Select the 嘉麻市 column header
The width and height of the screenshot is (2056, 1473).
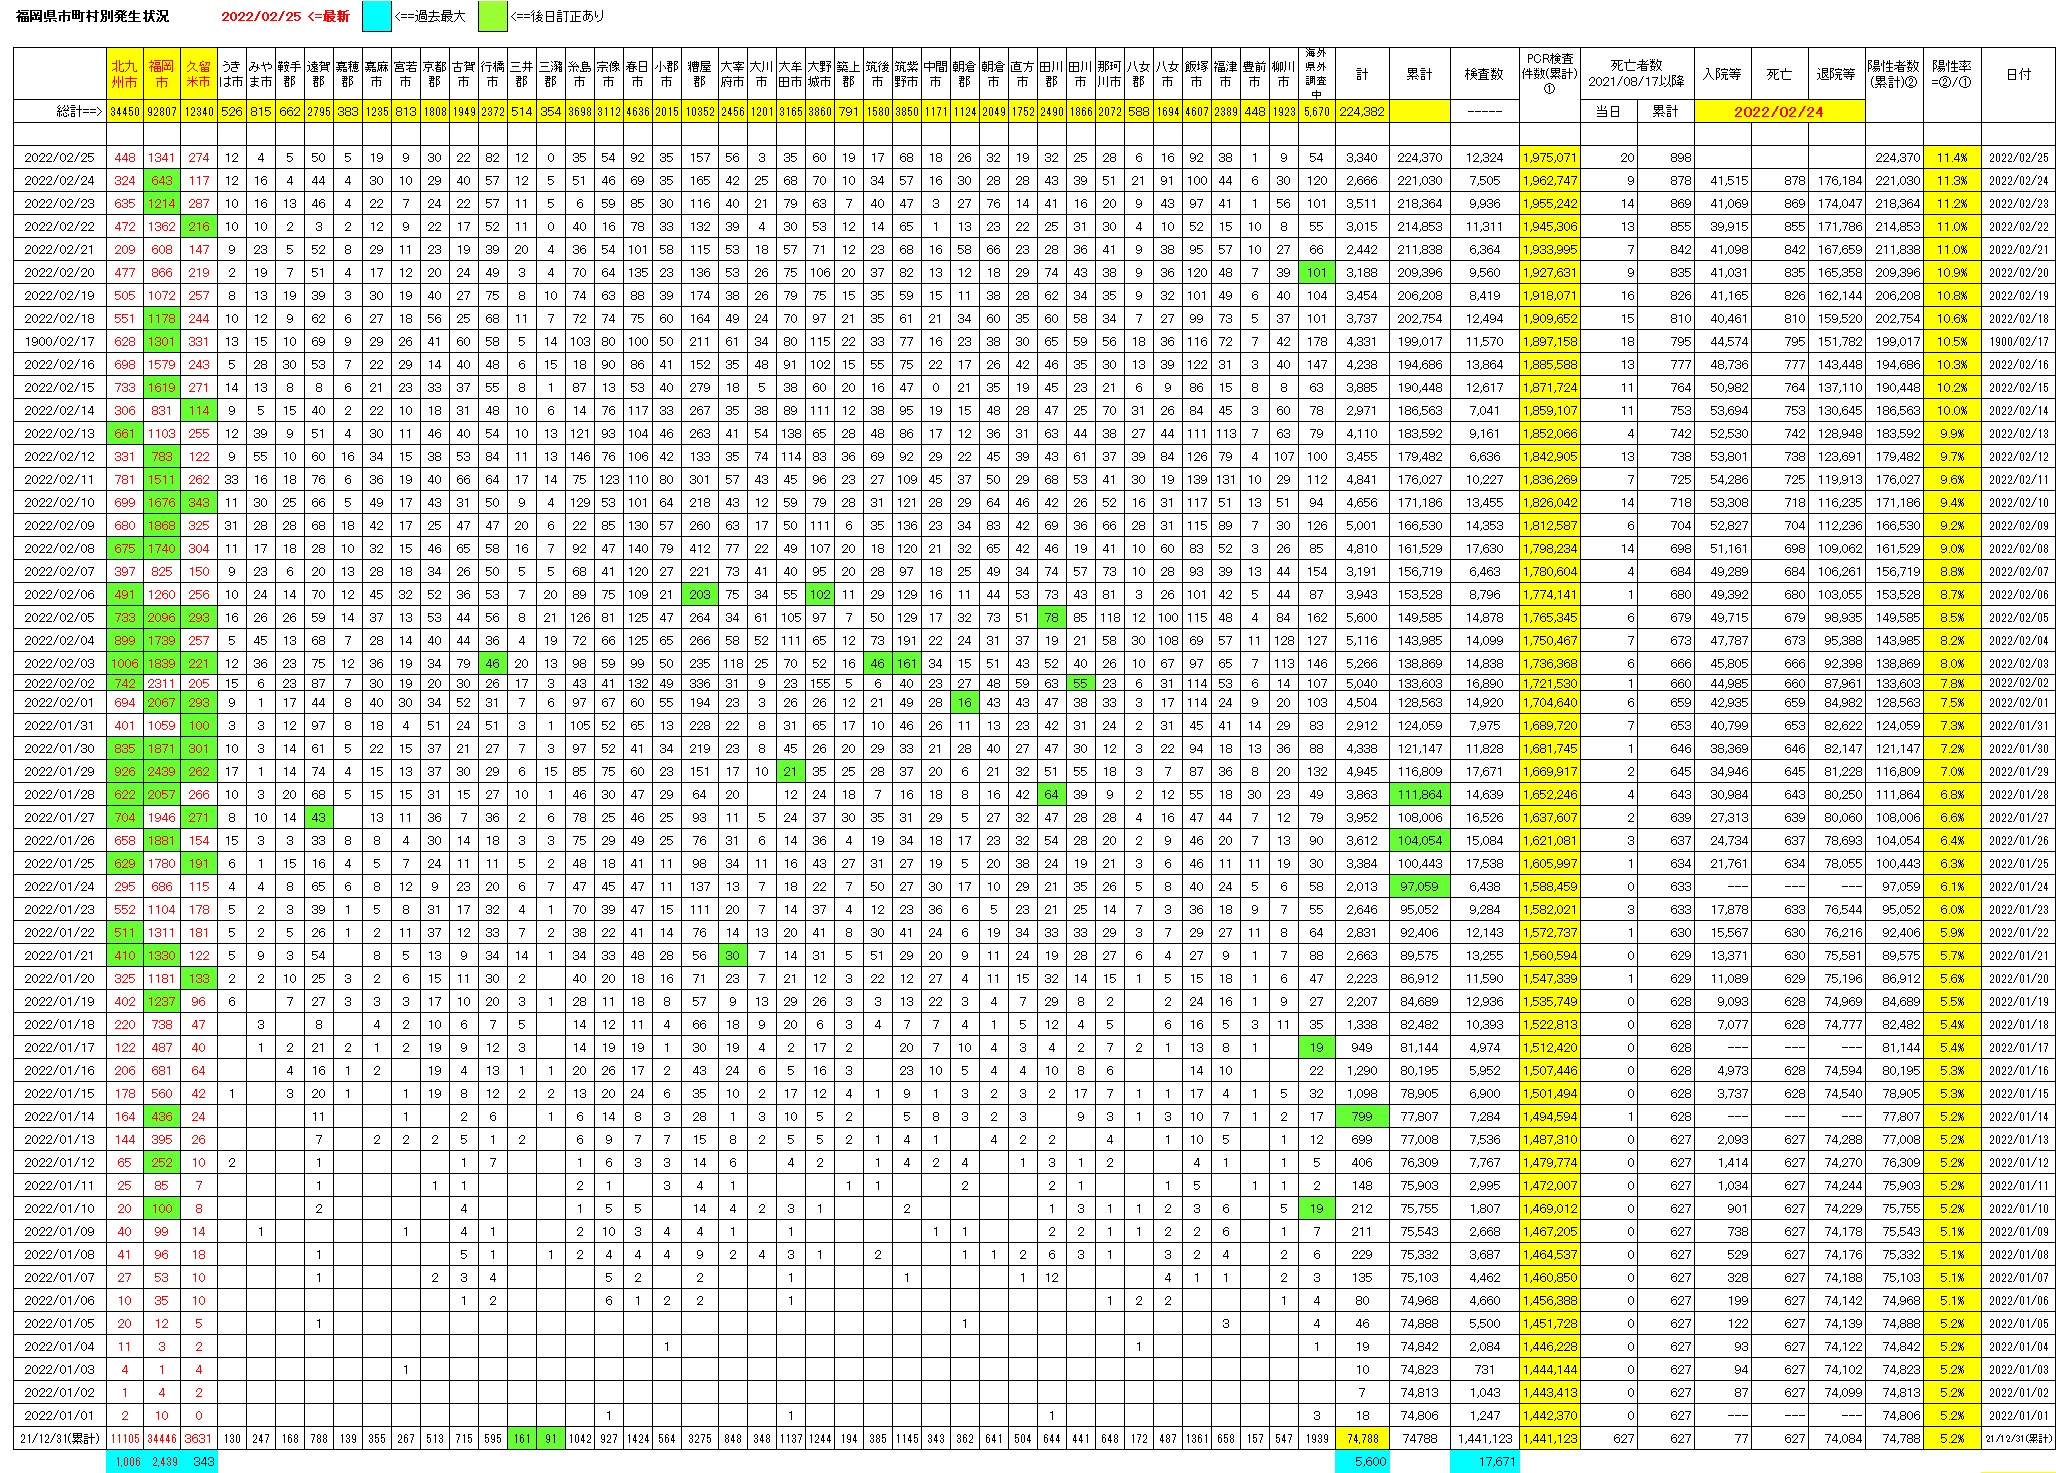pos(376,74)
